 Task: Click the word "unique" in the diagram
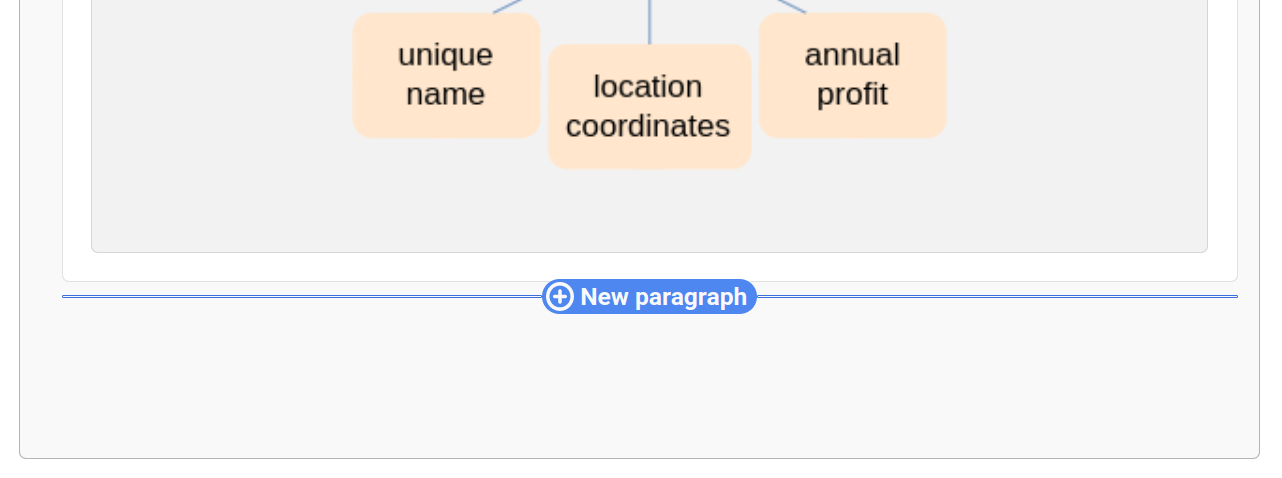pyautogui.click(x=445, y=54)
